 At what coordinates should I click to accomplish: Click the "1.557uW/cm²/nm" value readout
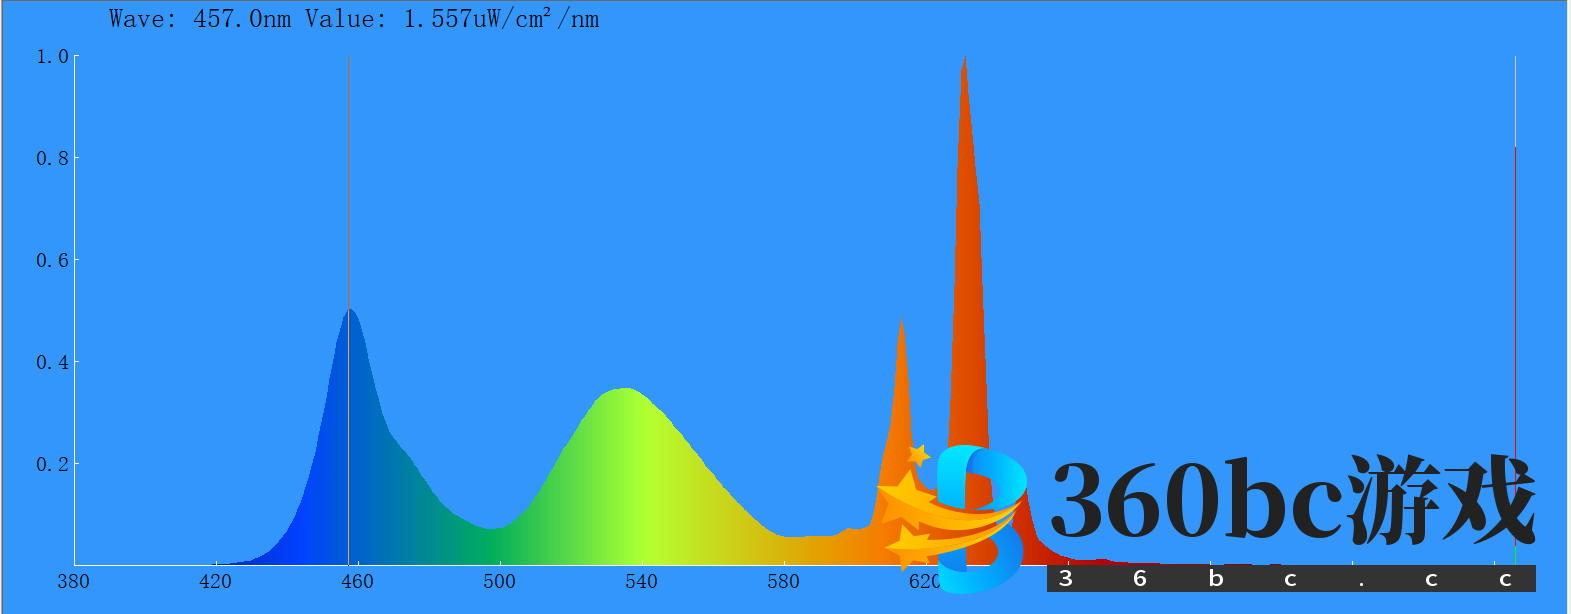[501, 20]
